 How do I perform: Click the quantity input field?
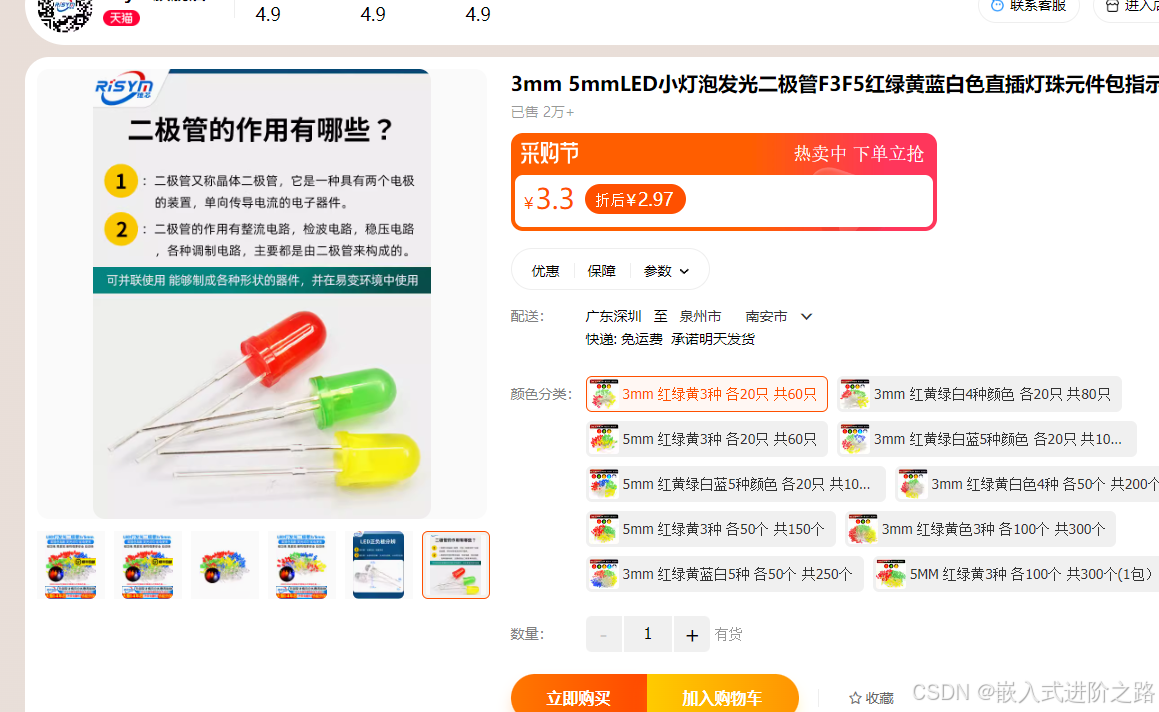(648, 634)
